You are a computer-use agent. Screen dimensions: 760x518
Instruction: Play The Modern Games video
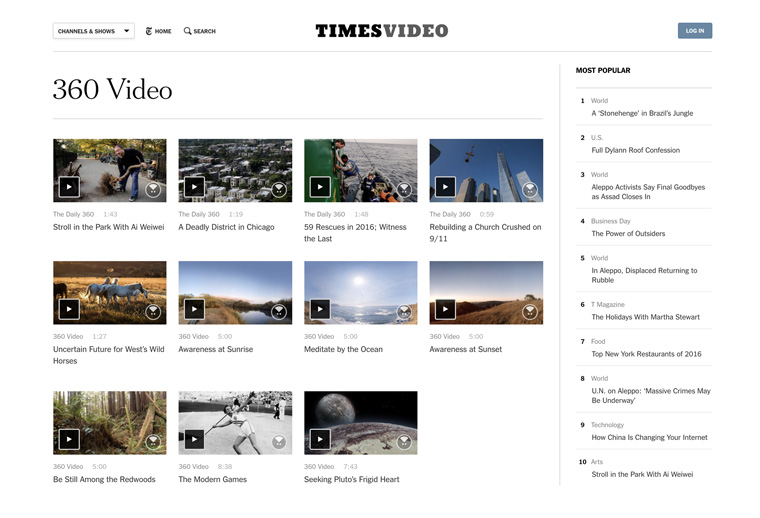194,440
